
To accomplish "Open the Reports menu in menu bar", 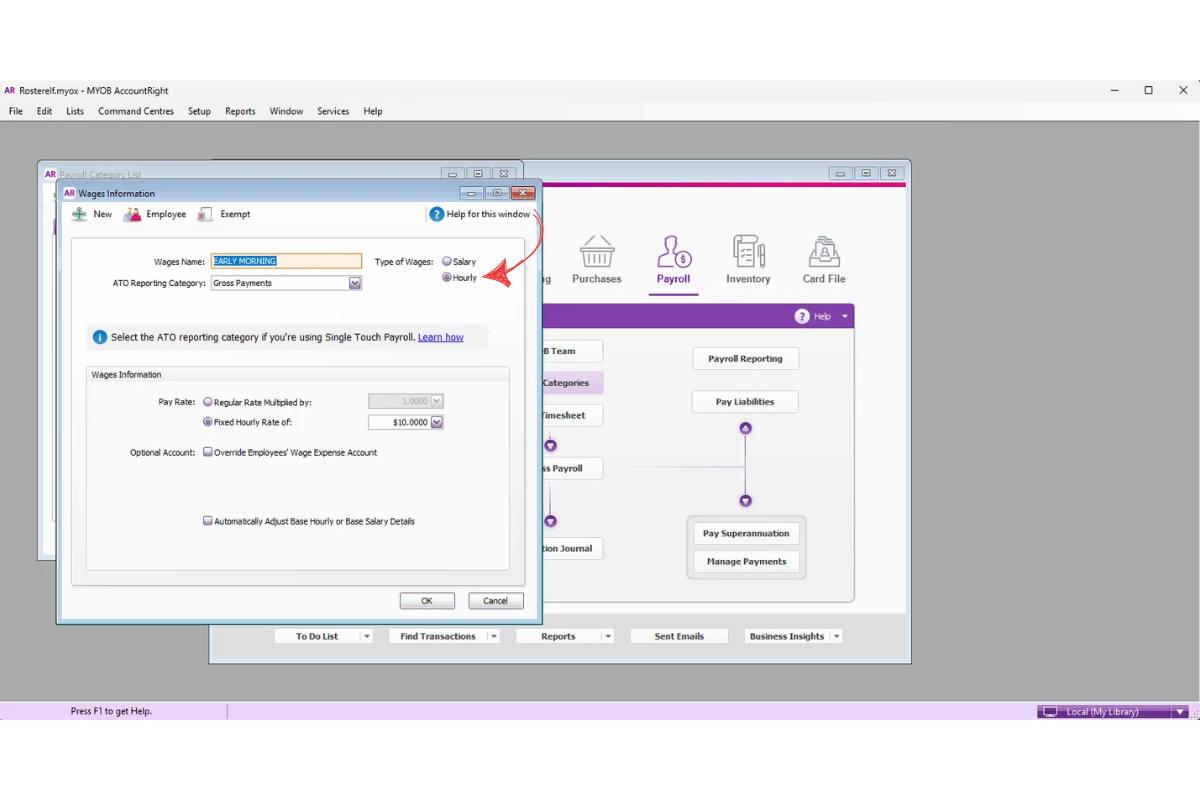I will click(240, 111).
